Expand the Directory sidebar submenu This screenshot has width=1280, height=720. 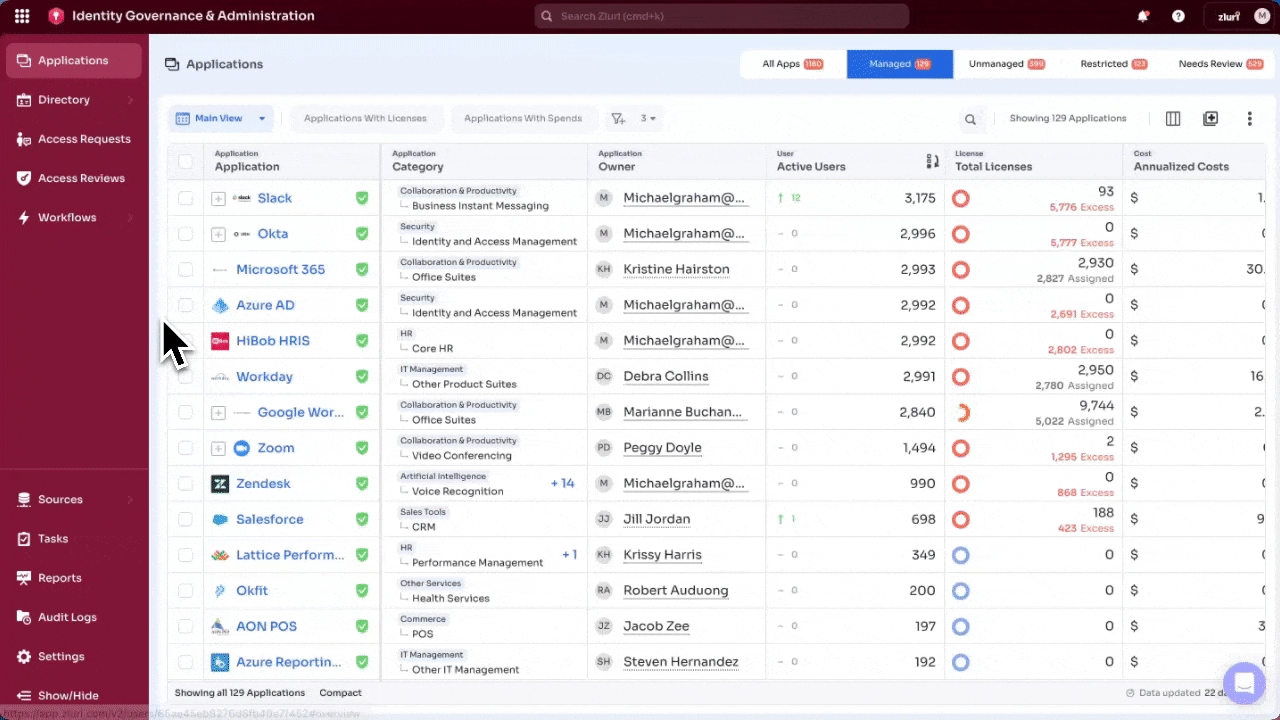click(x=130, y=100)
